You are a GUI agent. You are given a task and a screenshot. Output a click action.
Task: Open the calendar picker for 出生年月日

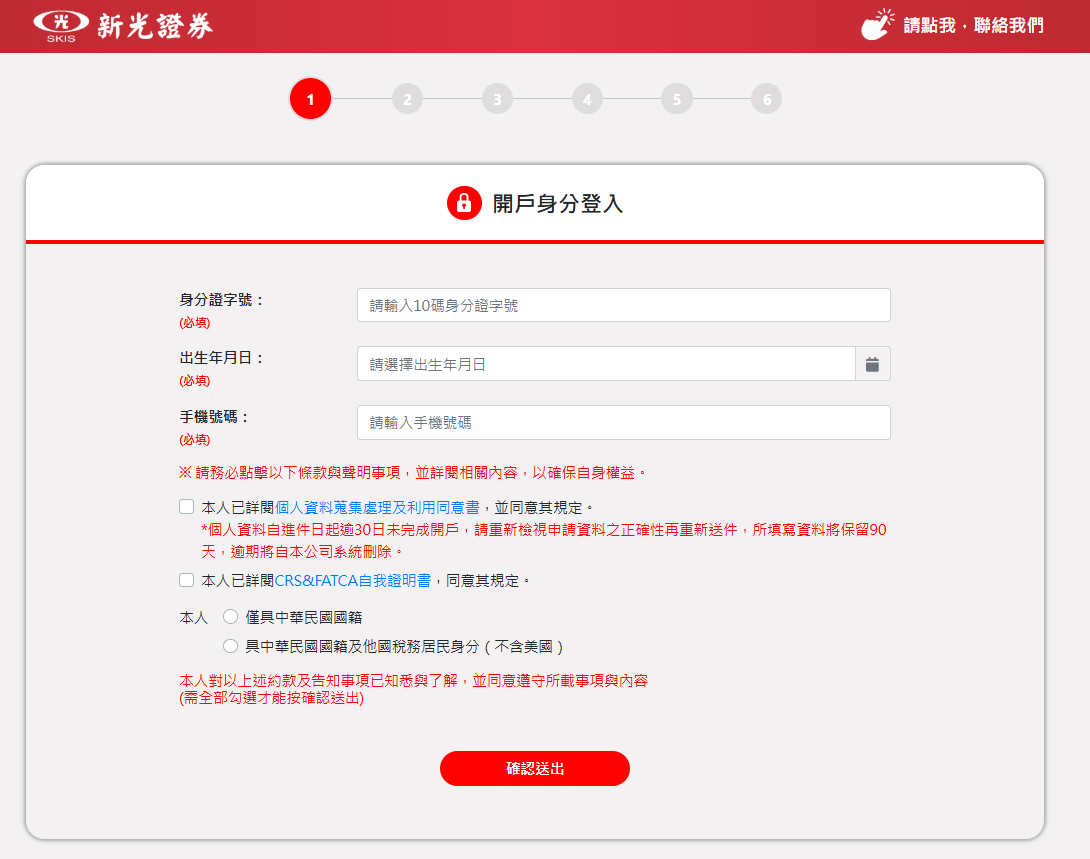point(872,364)
